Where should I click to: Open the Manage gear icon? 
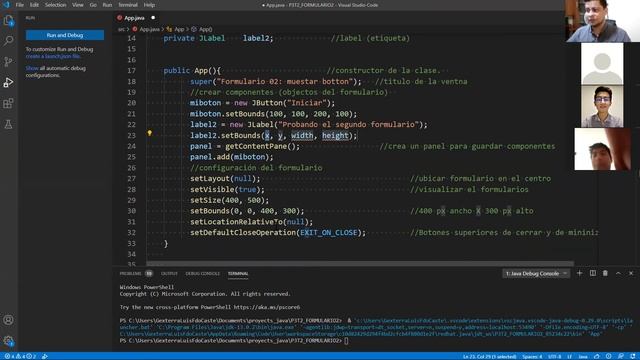tap(8, 341)
